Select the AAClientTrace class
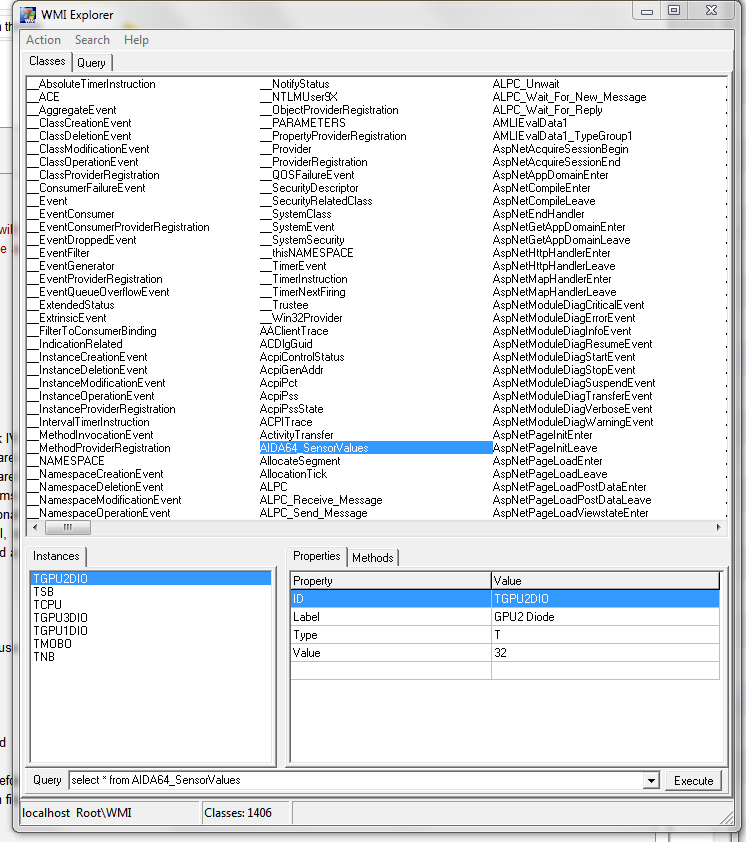 click(x=294, y=331)
